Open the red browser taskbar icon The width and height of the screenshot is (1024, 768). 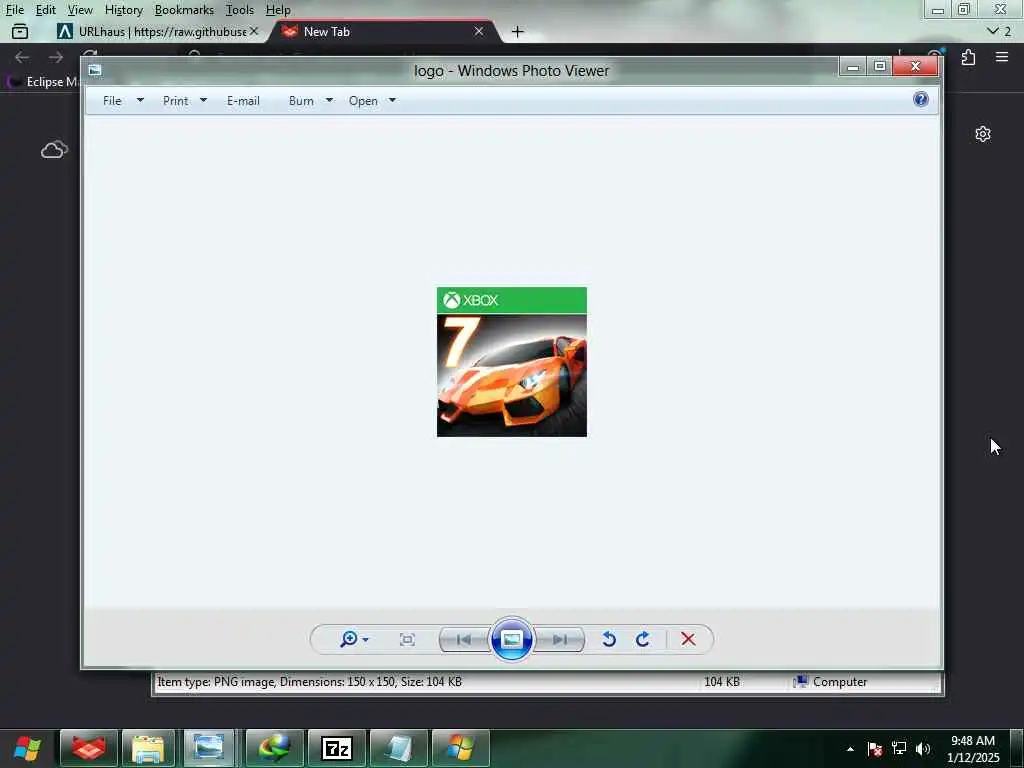coord(89,748)
